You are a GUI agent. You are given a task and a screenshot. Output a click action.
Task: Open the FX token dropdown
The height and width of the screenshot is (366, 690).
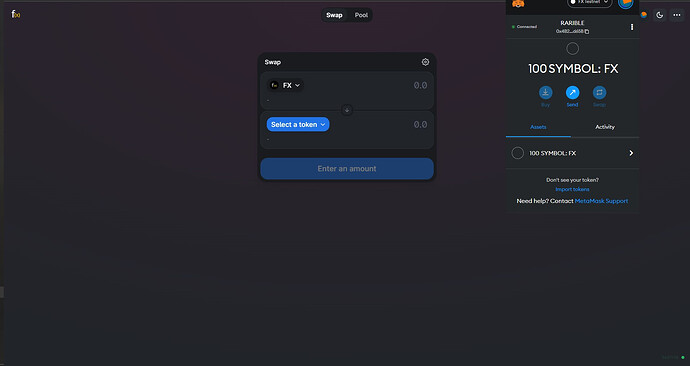pos(285,85)
